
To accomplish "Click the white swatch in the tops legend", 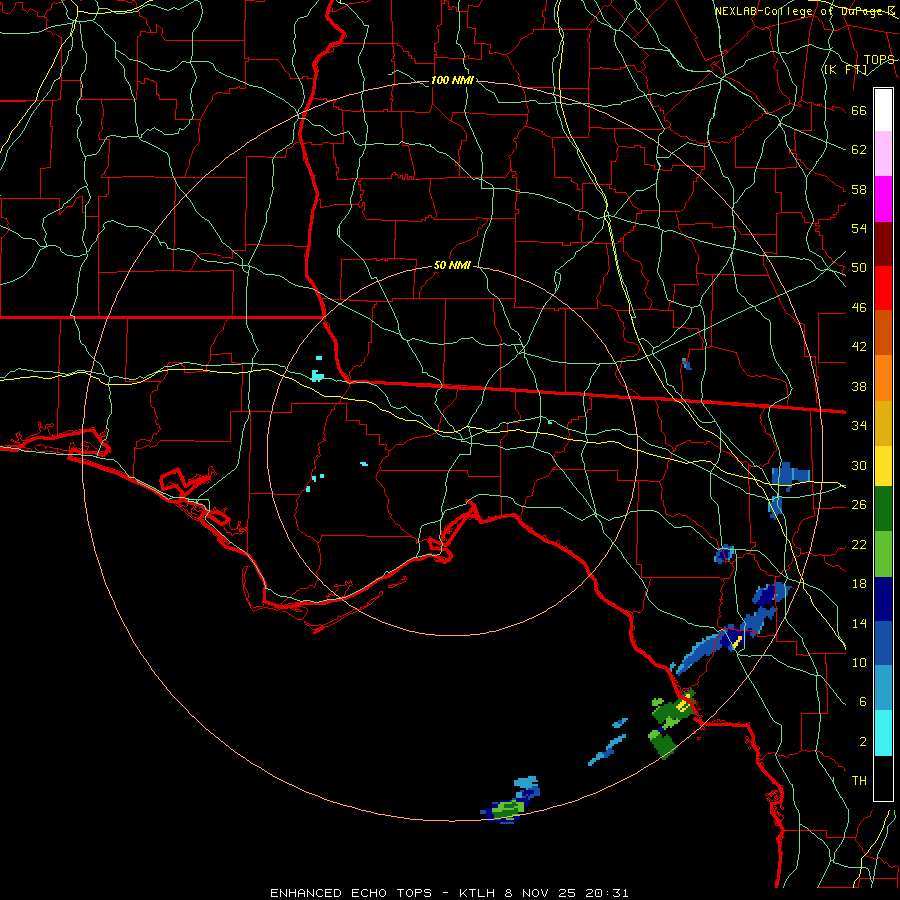I will click(883, 110).
